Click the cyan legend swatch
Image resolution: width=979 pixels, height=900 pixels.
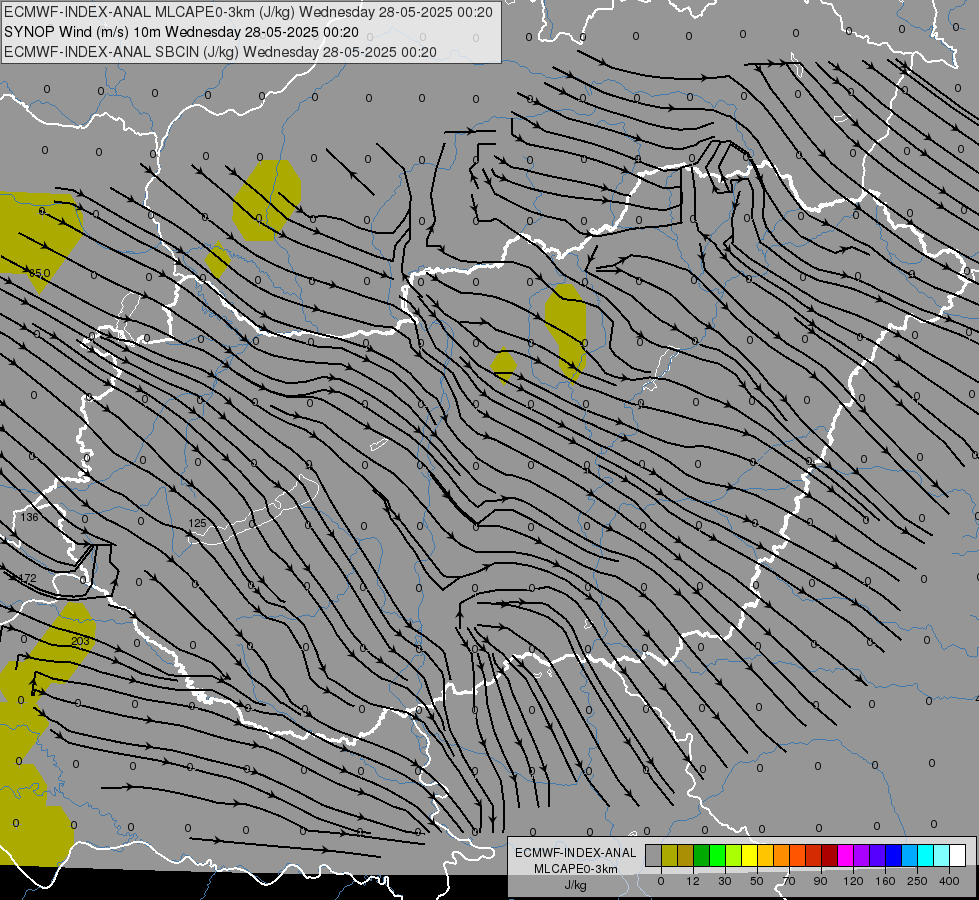(x=926, y=855)
